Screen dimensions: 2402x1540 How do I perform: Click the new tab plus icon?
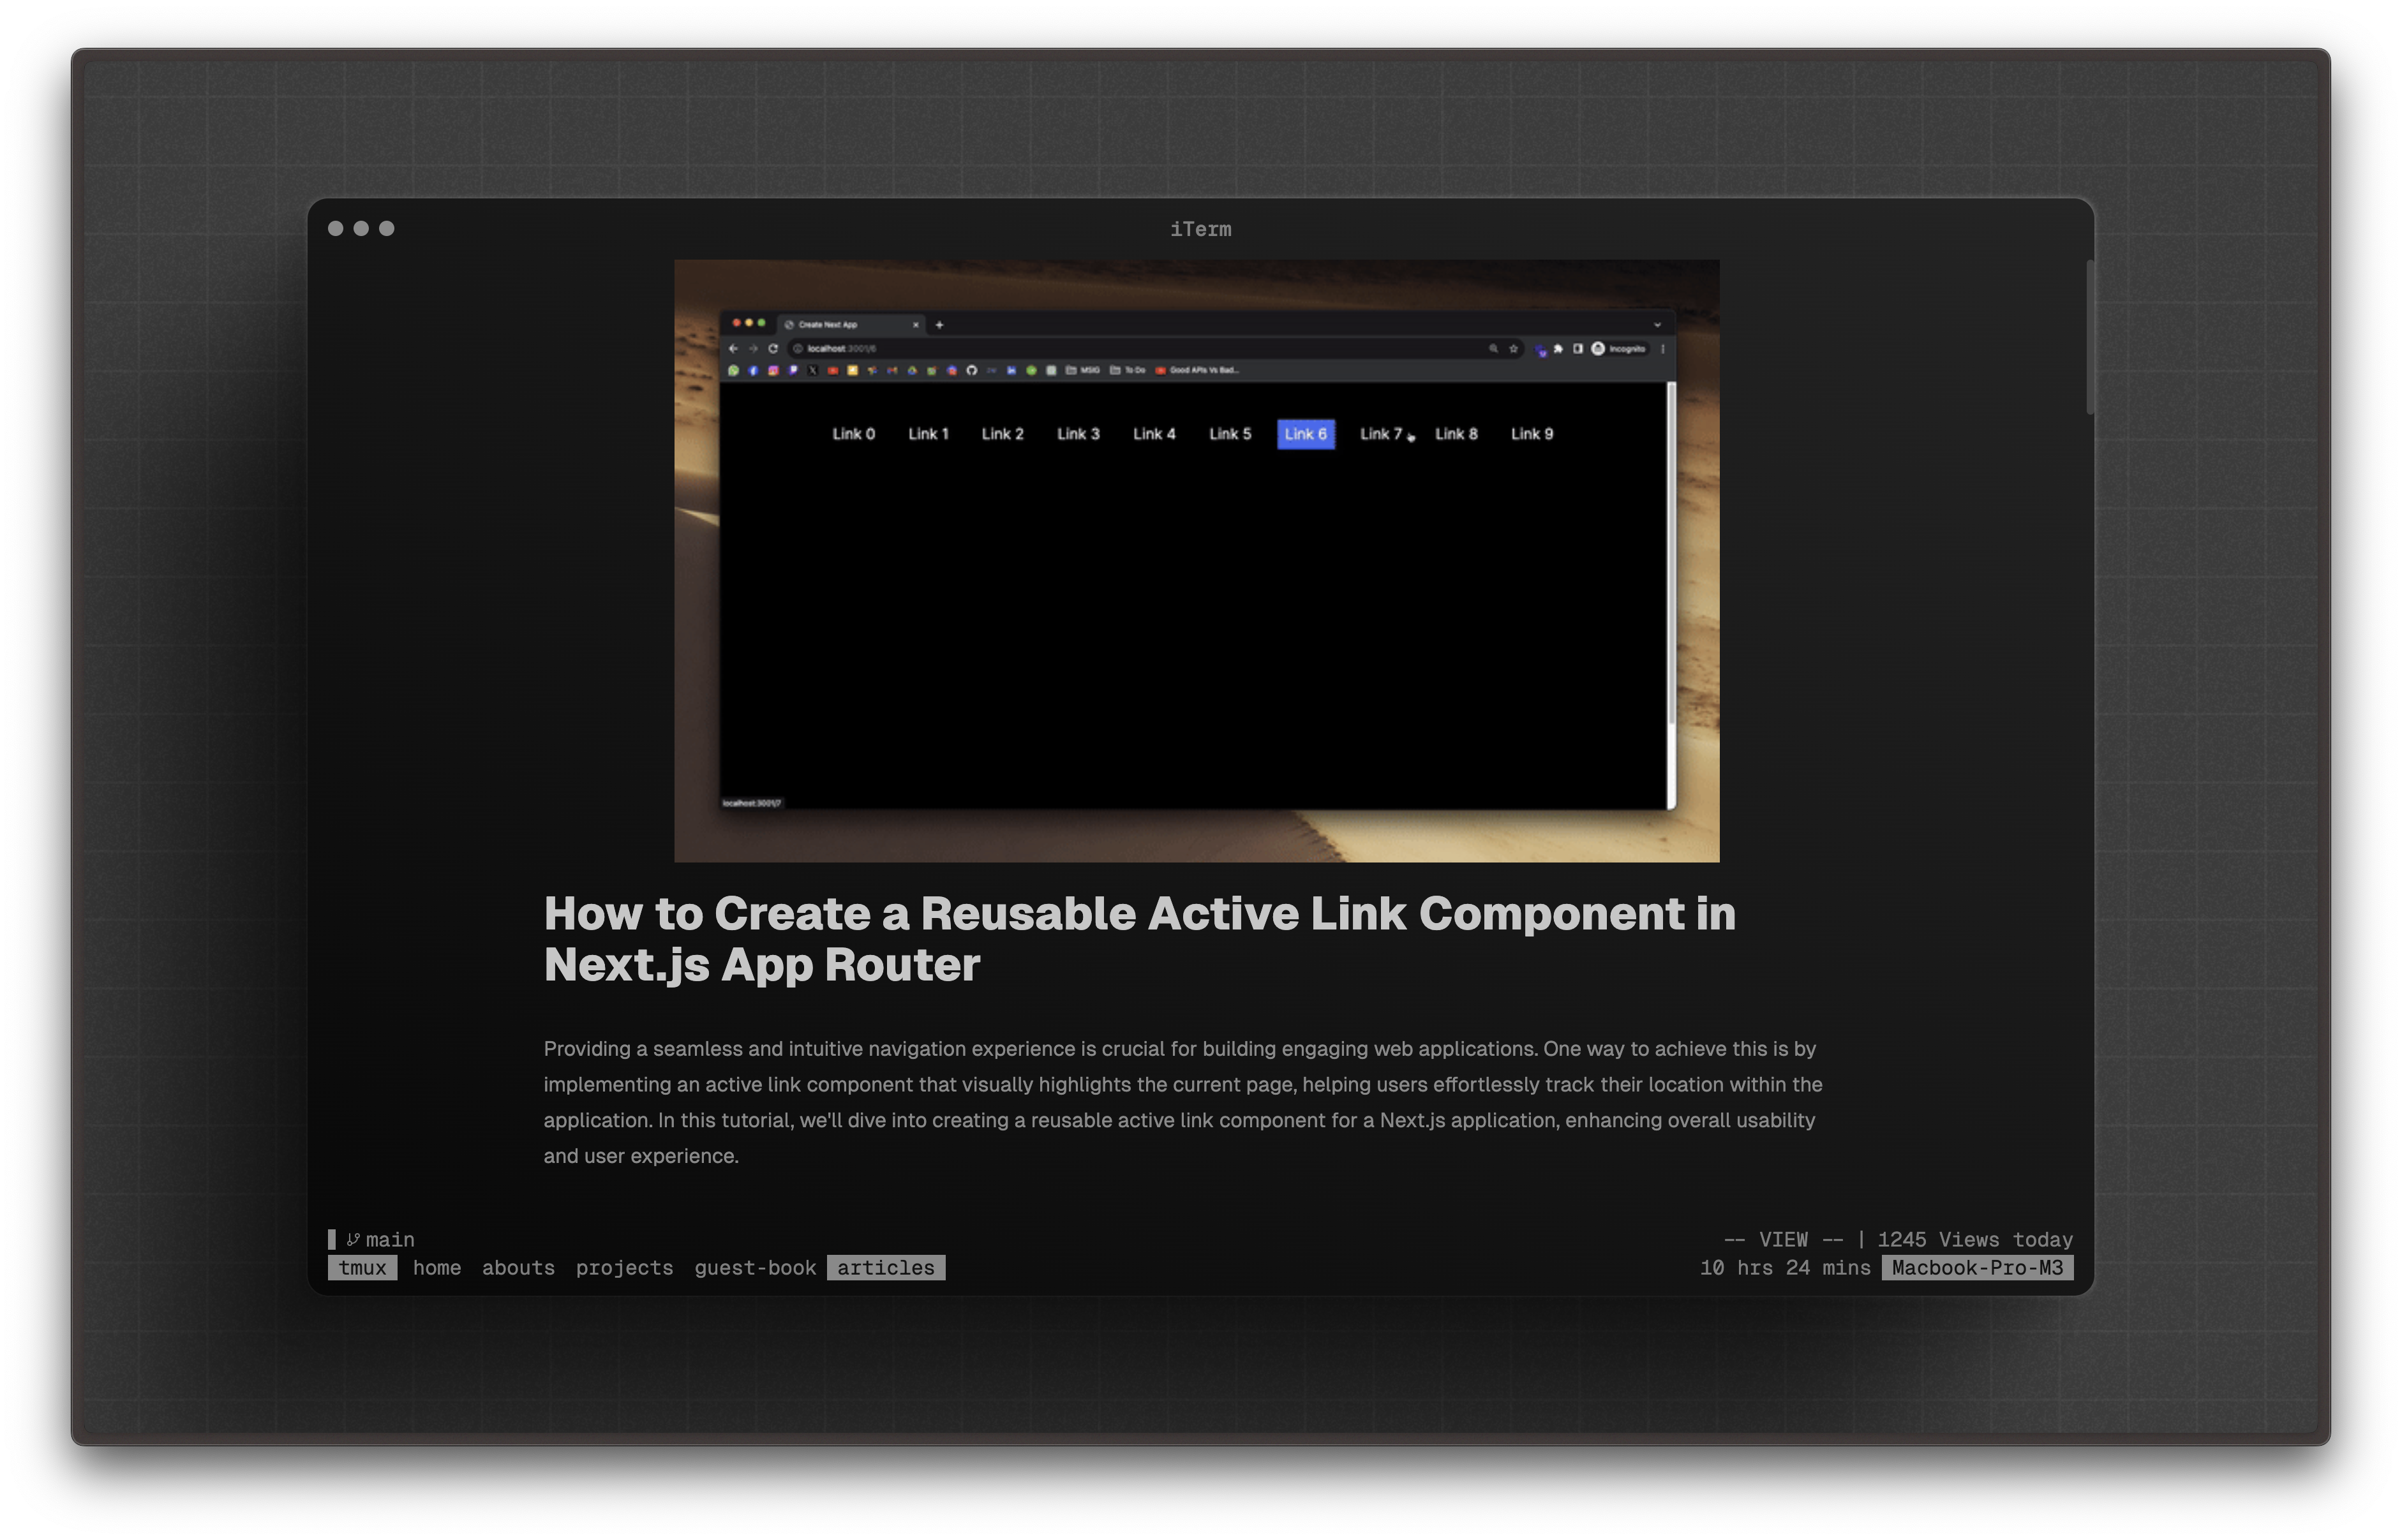[939, 325]
